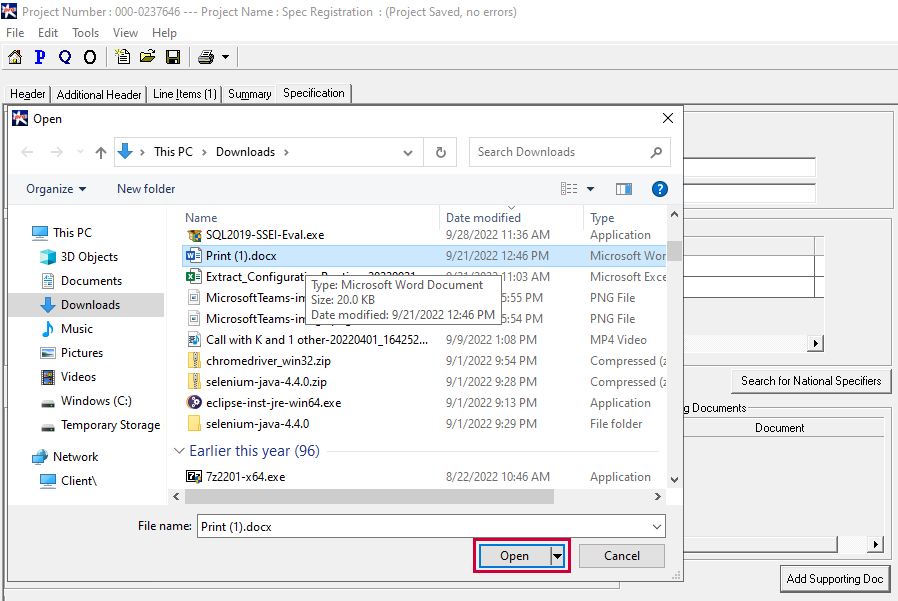Click the open folder toolbar icon
The width and height of the screenshot is (898, 601).
tap(147, 57)
